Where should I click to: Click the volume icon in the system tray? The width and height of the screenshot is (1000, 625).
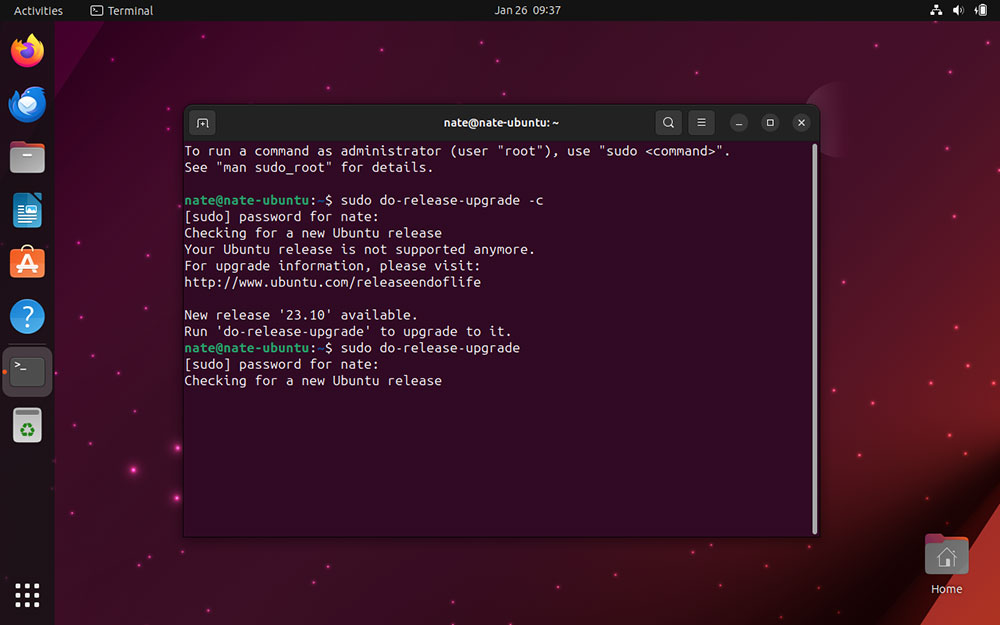(x=957, y=10)
